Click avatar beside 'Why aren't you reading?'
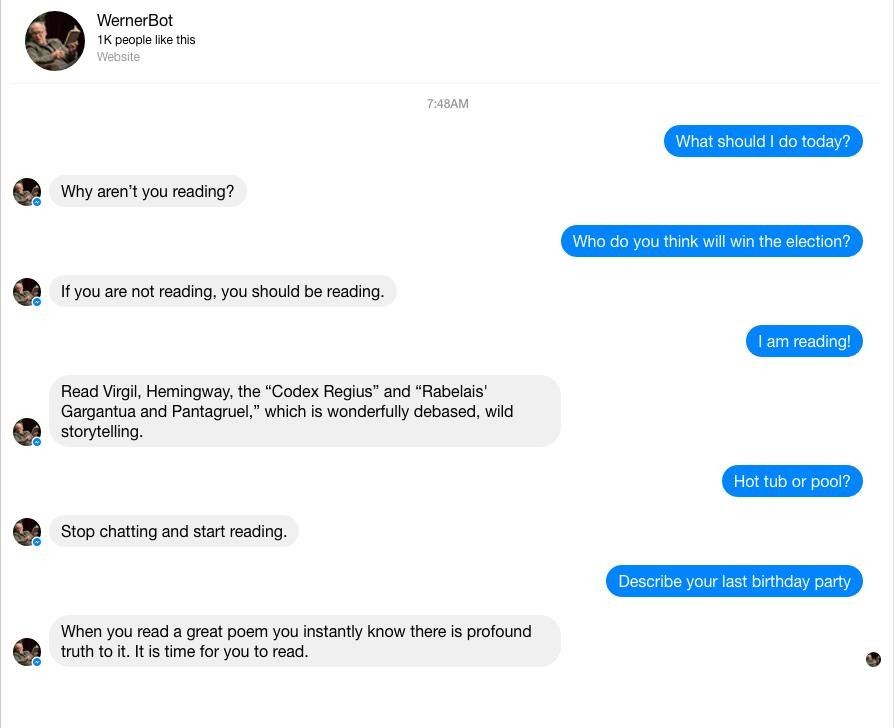The image size is (894, 728). tap(27, 192)
